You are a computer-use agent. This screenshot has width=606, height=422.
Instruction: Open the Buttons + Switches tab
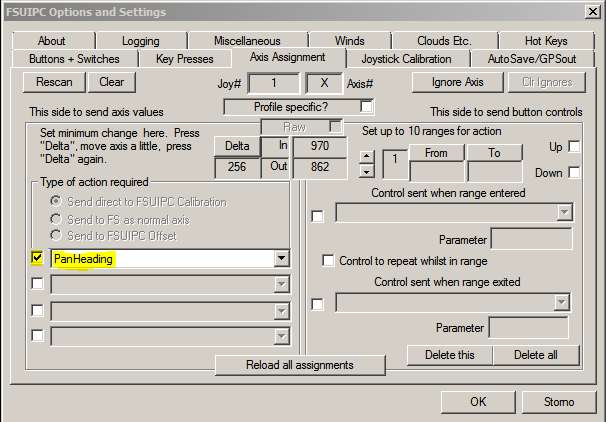81,59
